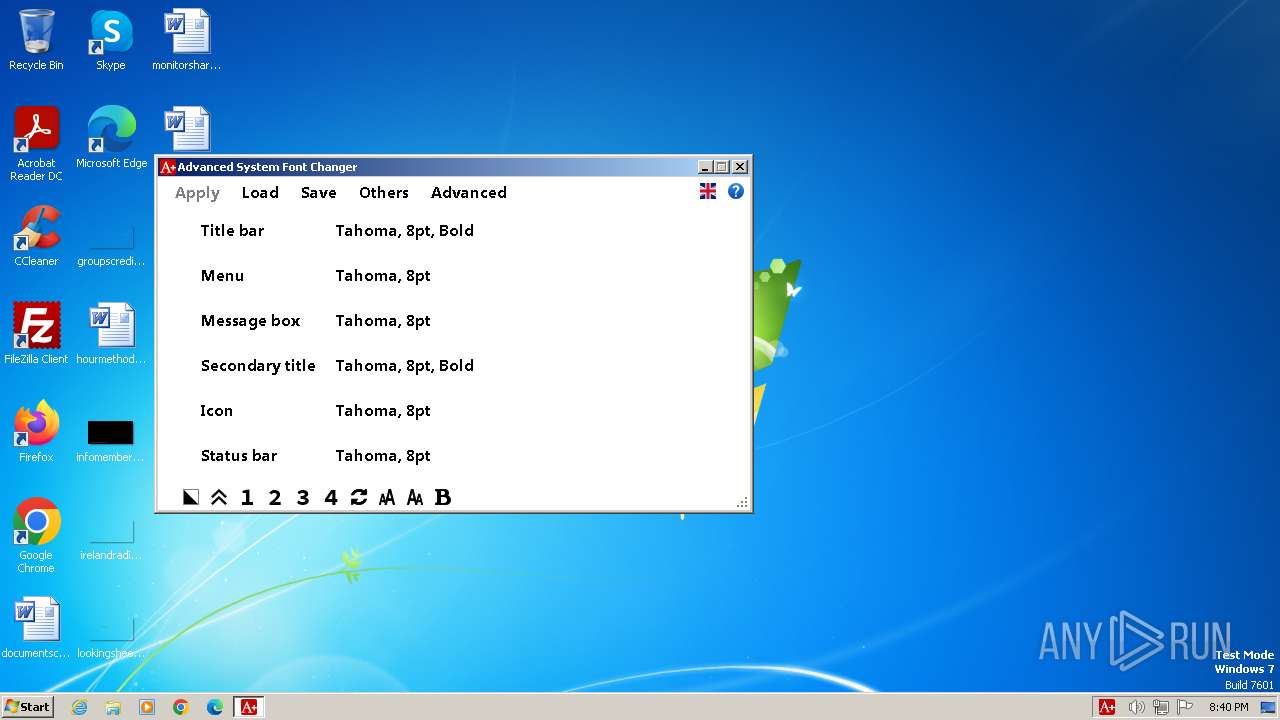This screenshot has height=720, width=1280.
Task: Click the Show desktop button
Action: pyautogui.click(x=1268, y=707)
